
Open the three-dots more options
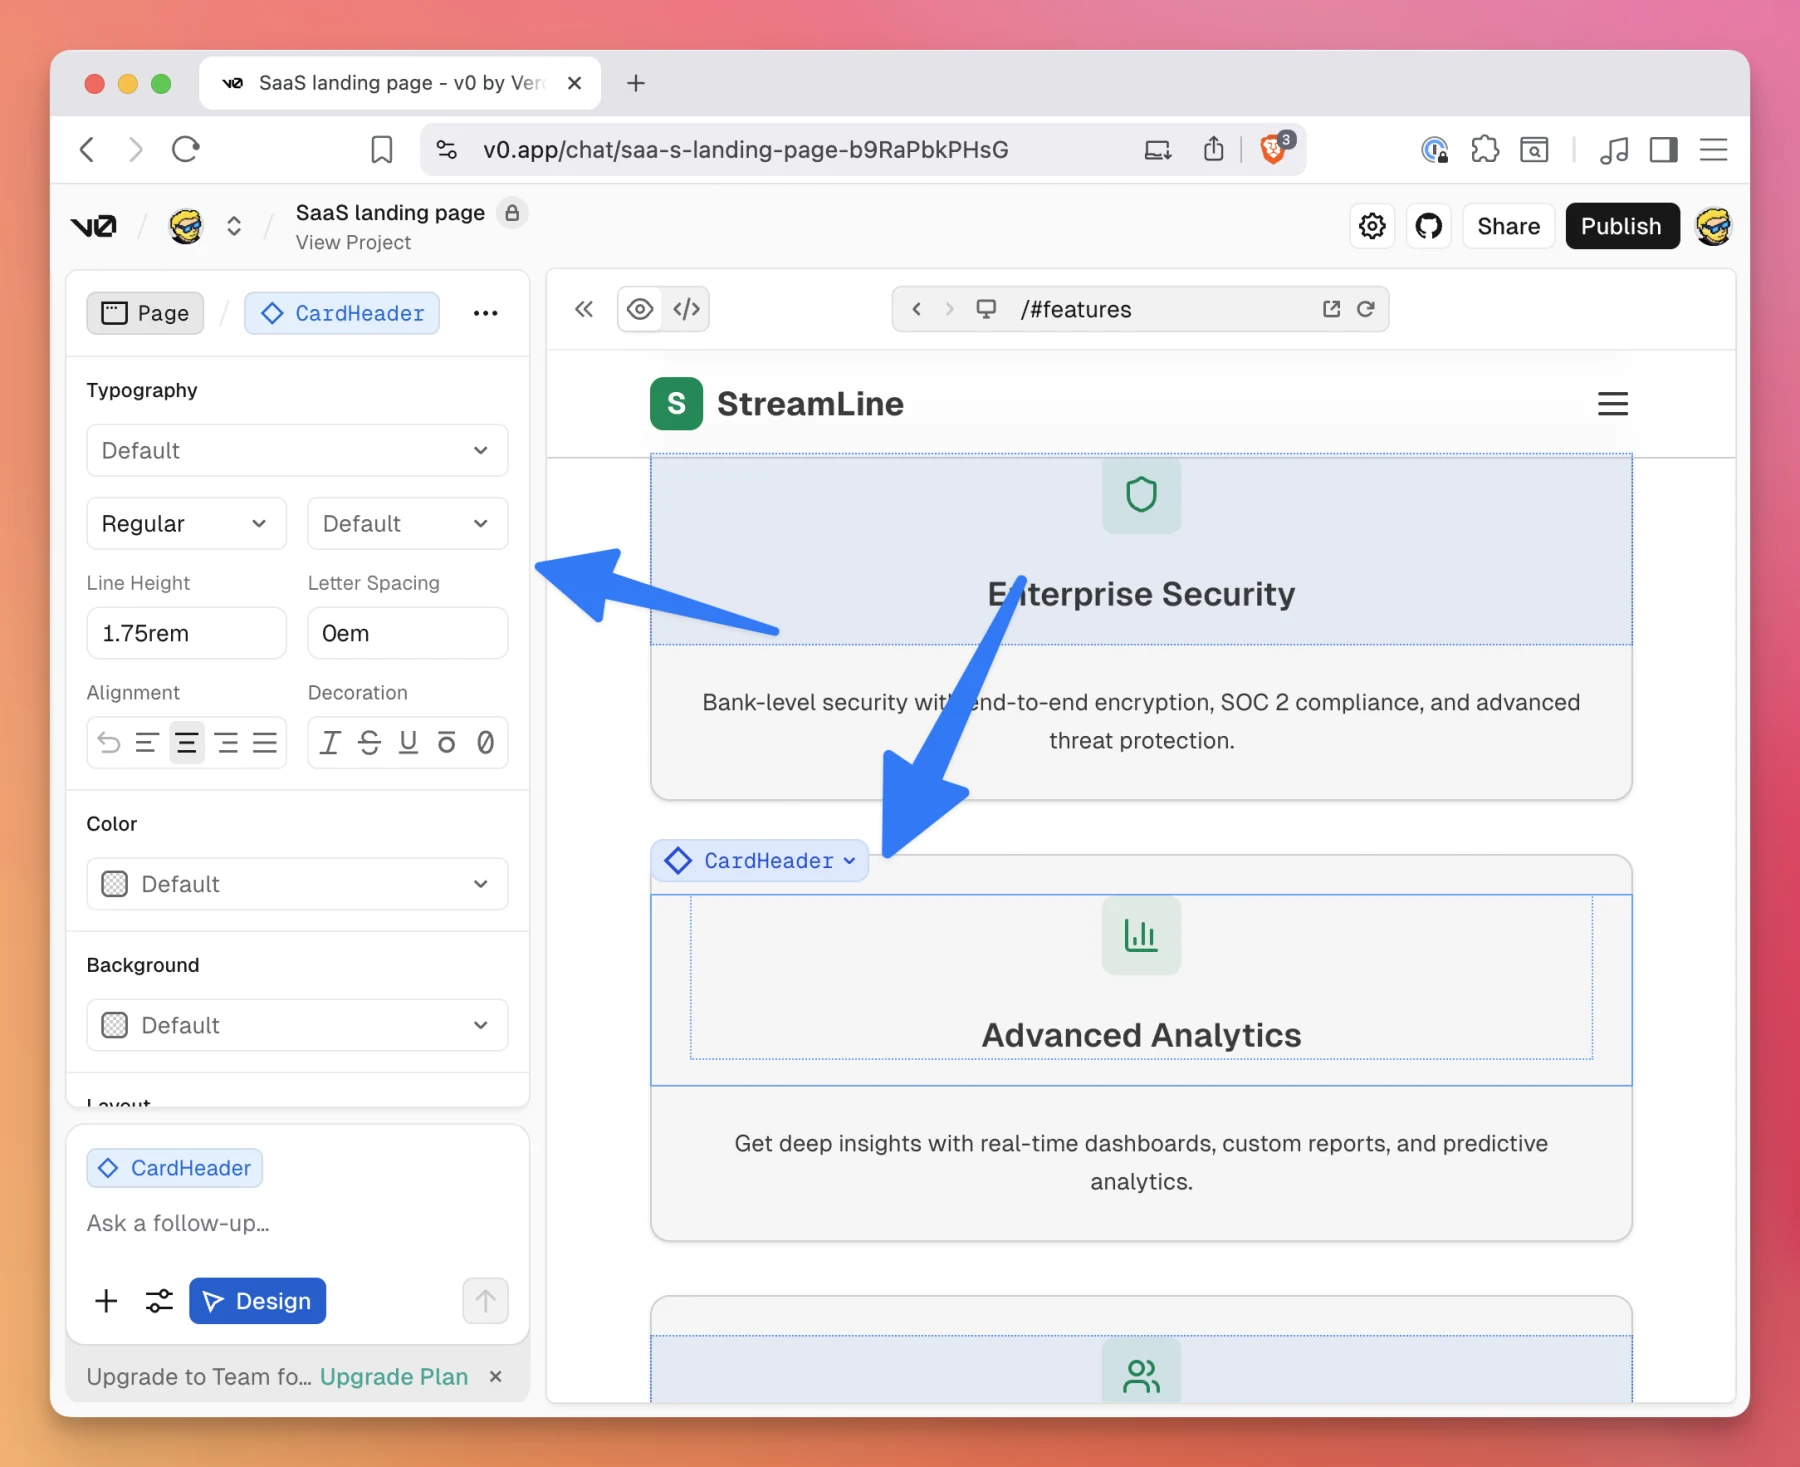(485, 313)
